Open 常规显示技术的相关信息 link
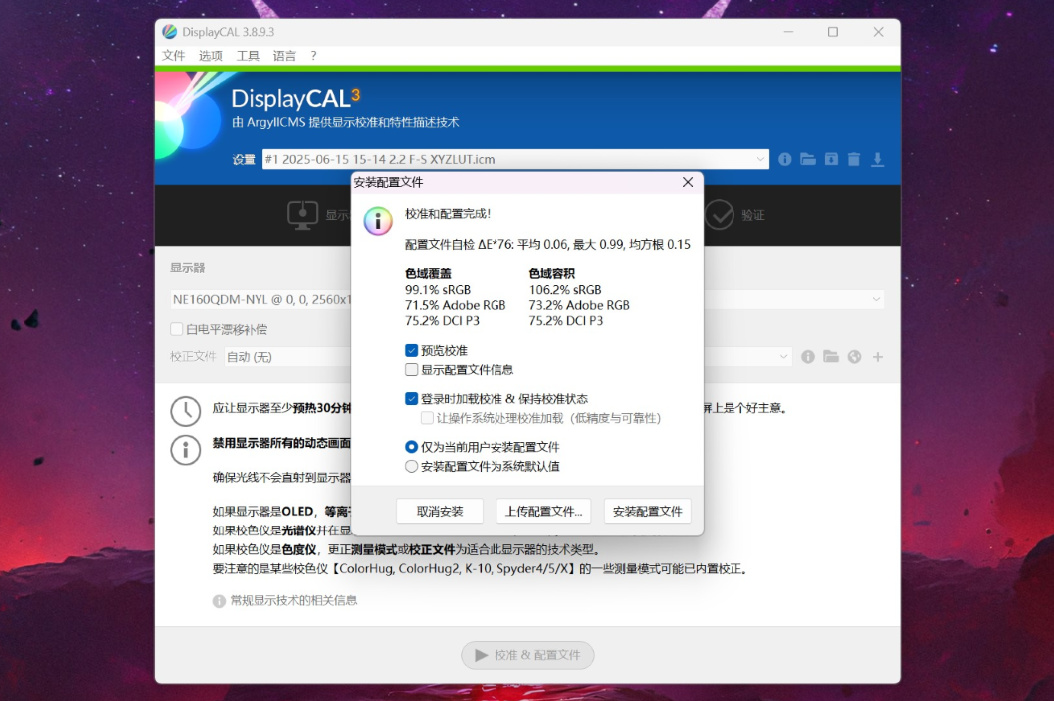 [294, 600]
